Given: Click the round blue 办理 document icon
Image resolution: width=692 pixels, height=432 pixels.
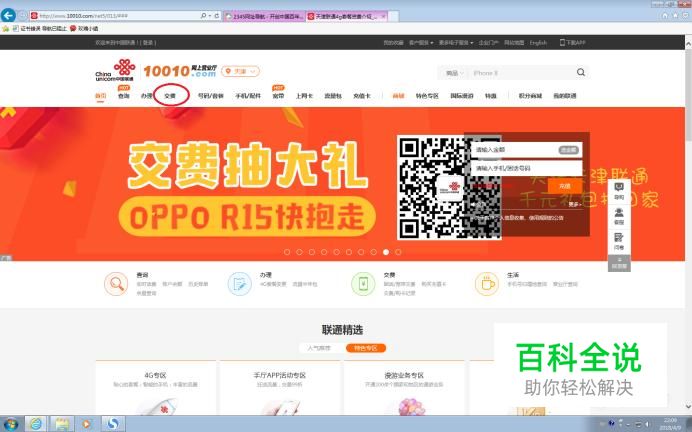Looking at the screenshot, I should (x=239, y=284).
